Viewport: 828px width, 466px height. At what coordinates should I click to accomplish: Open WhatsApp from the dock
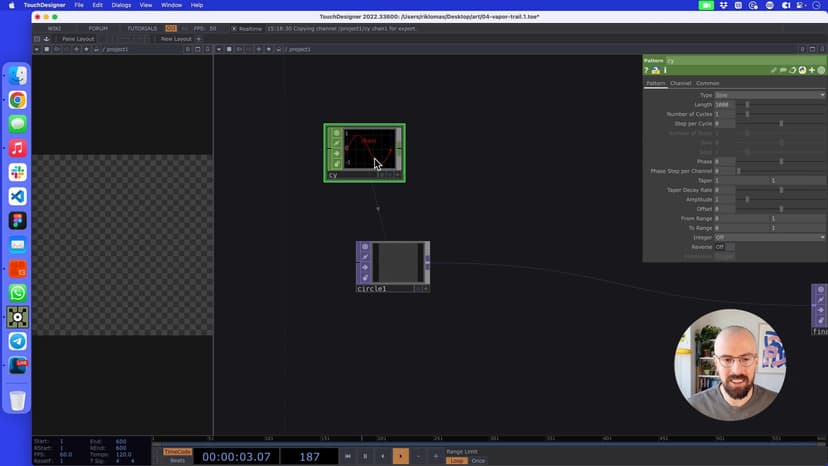(18, 293)
